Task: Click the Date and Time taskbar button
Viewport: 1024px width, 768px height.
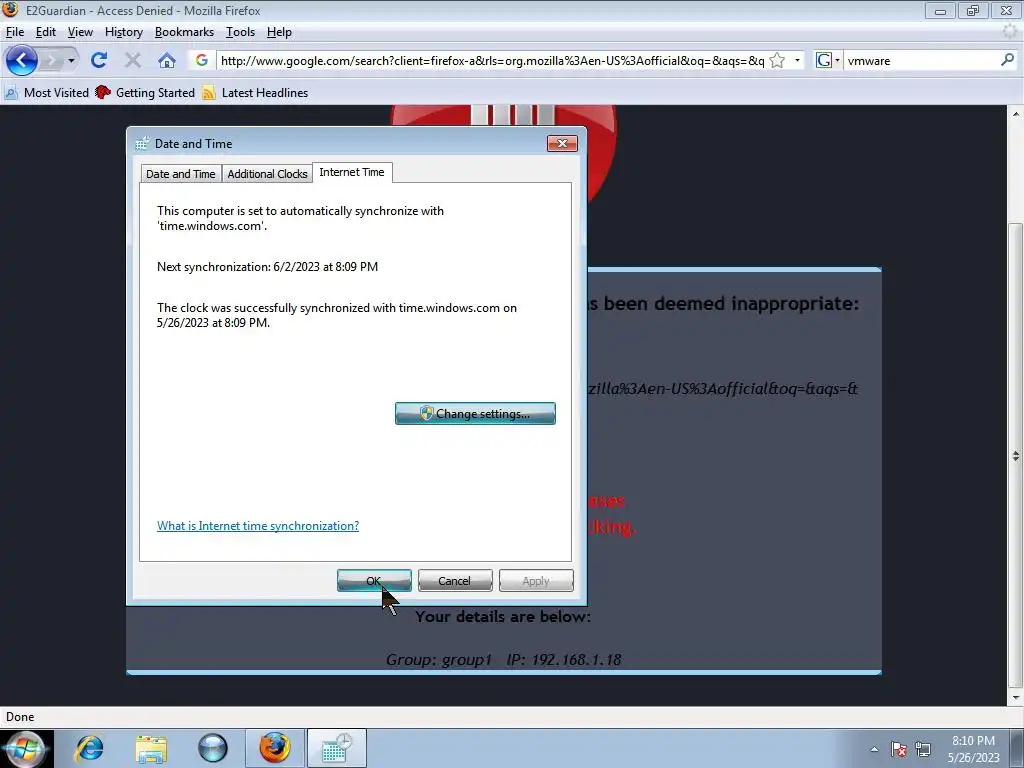Action: [x=336, y=748]
